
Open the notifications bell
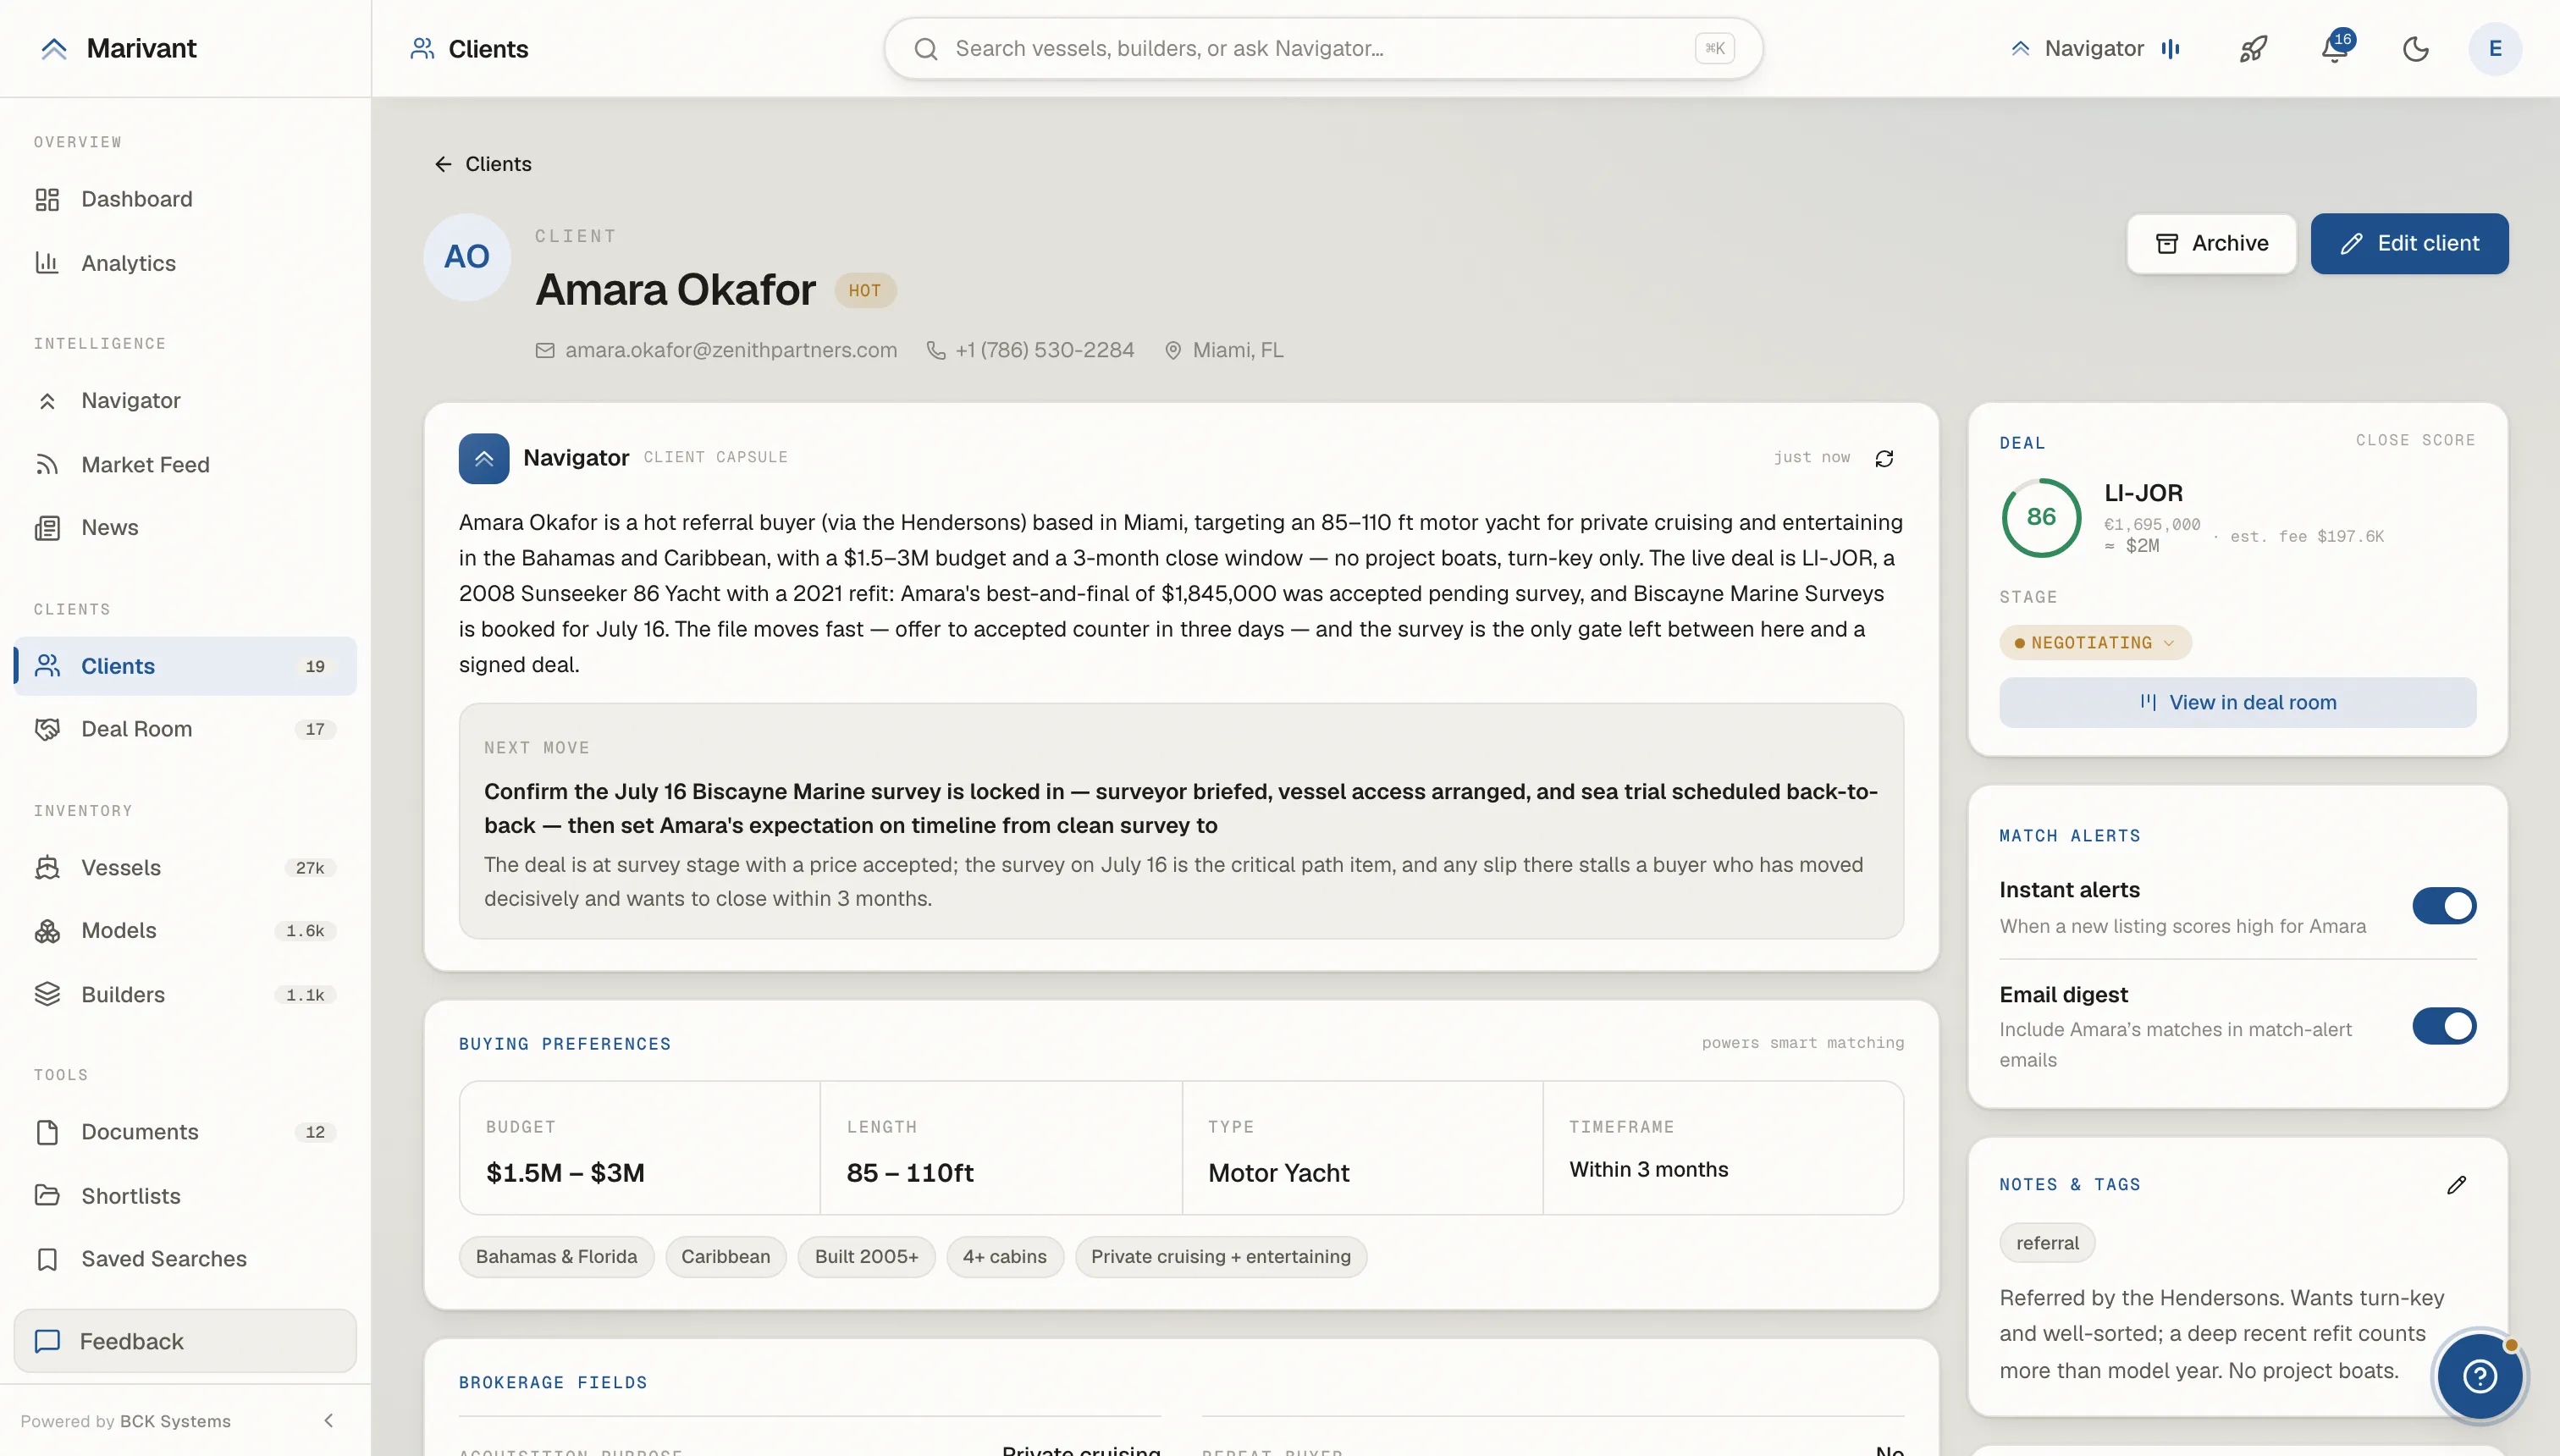2334,48
